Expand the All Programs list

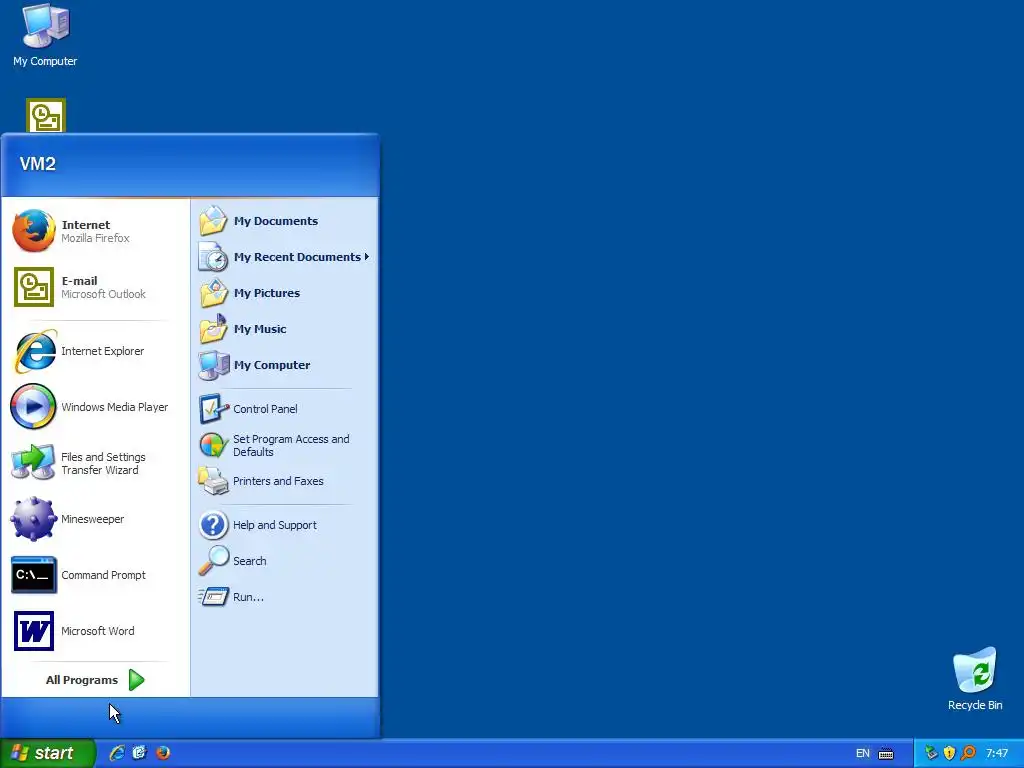click(95, 680)
